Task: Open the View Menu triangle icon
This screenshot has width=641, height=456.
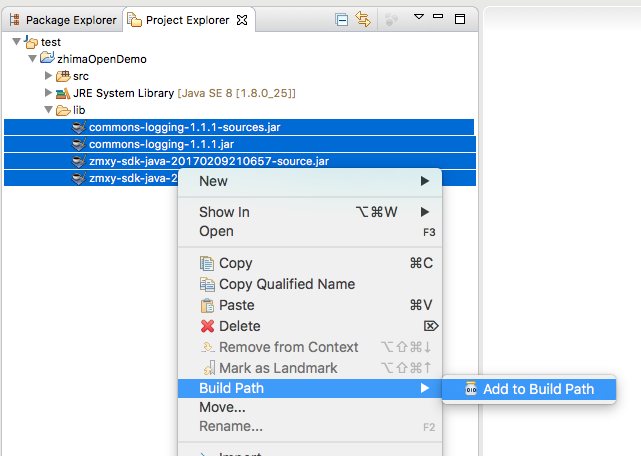Action: tap(419, 17)
